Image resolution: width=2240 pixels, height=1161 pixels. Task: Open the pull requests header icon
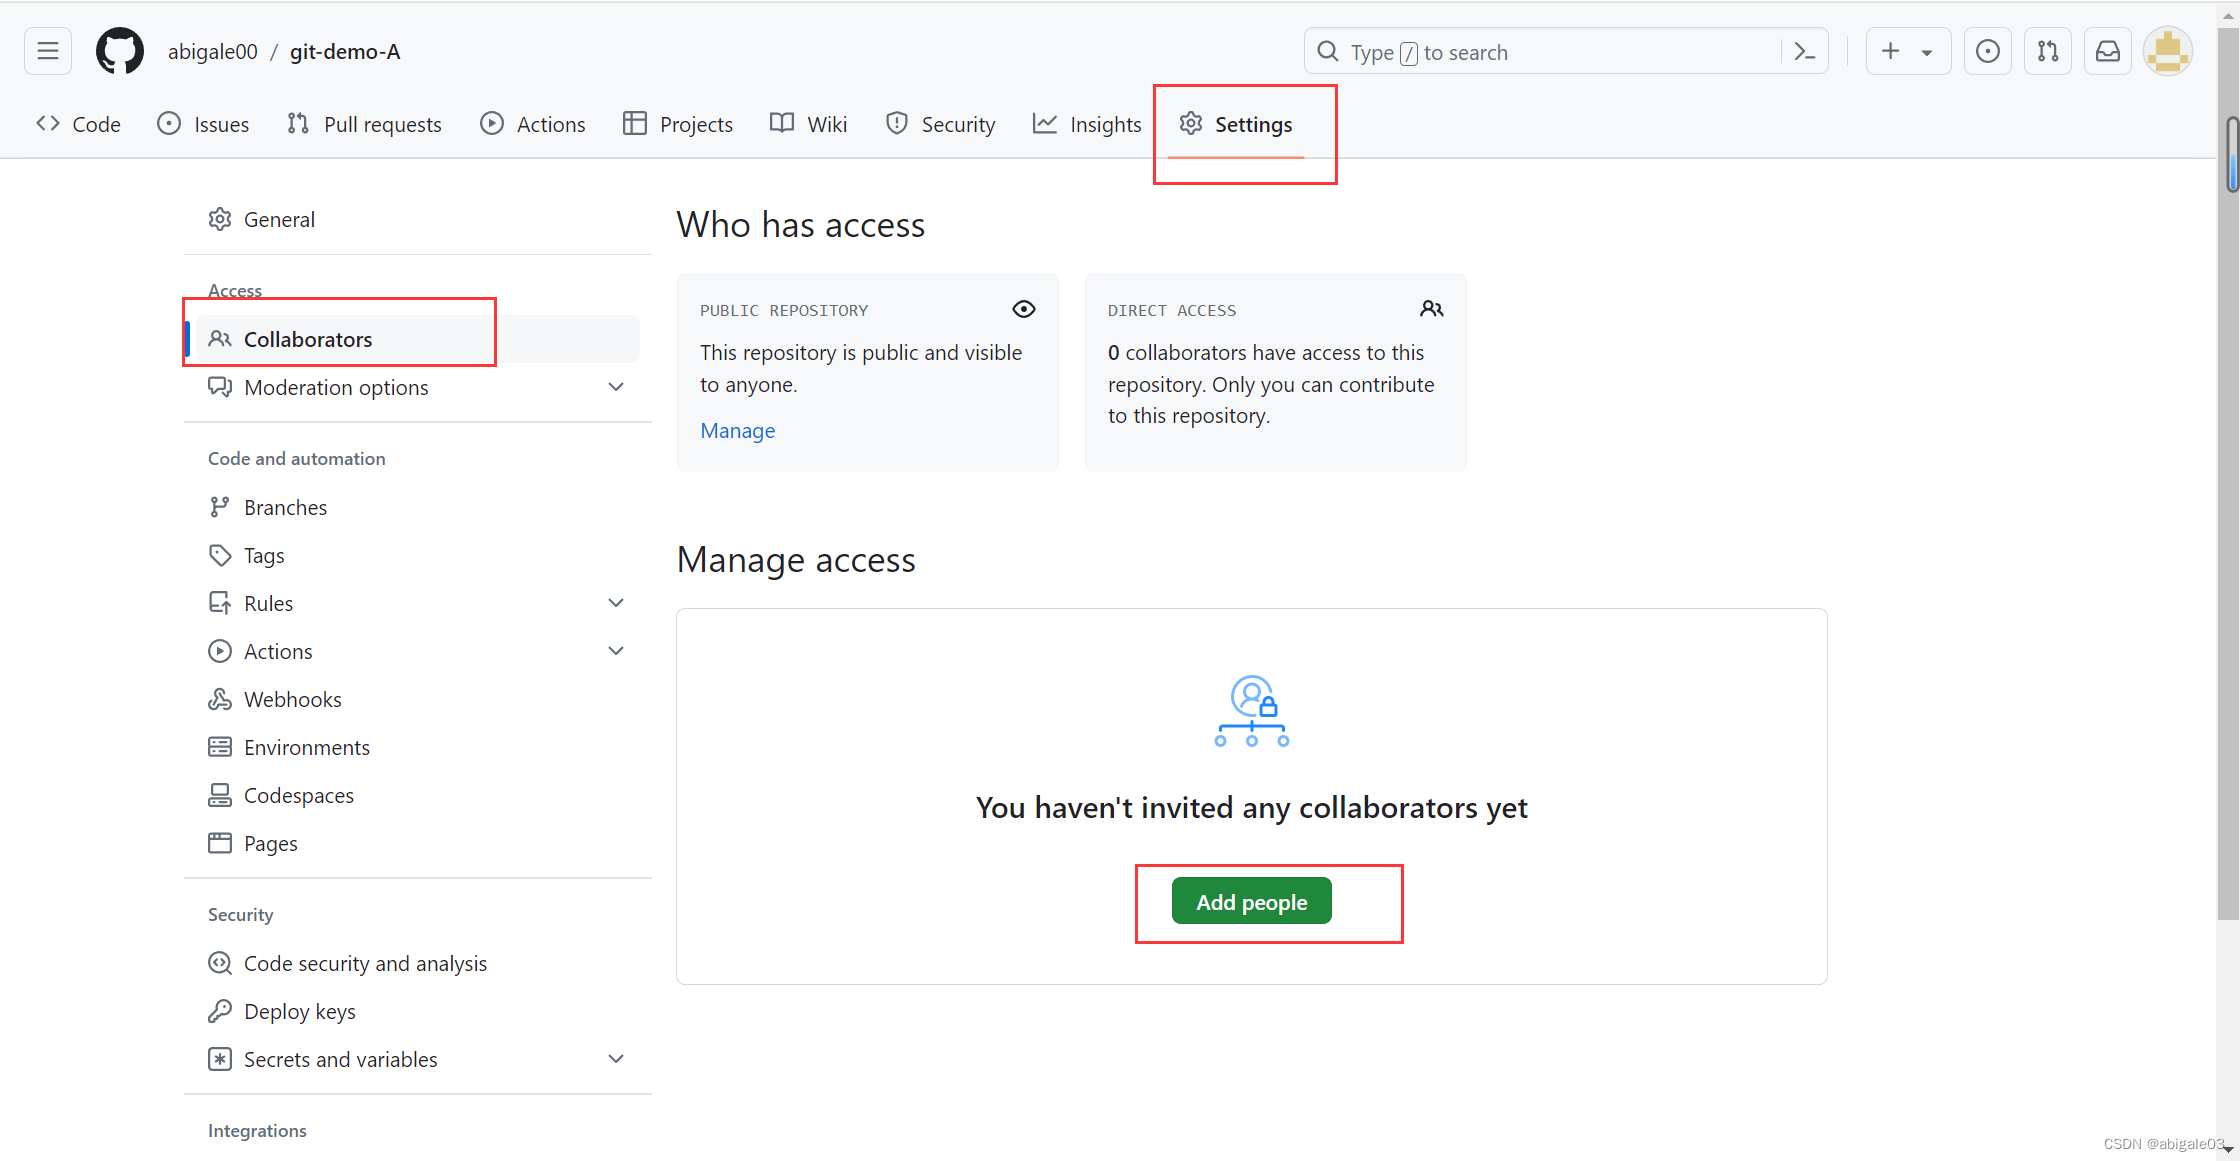click(2048, 51)
